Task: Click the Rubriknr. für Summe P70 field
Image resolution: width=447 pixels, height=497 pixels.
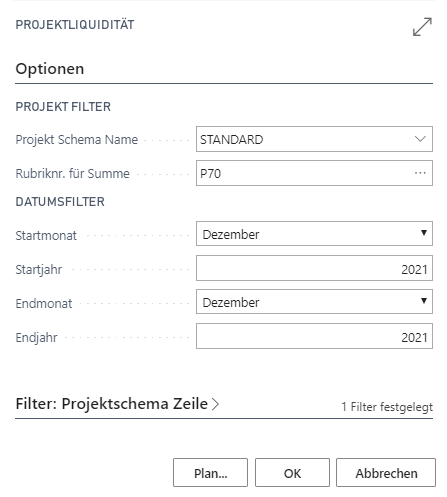Action: tap(314, 173)
